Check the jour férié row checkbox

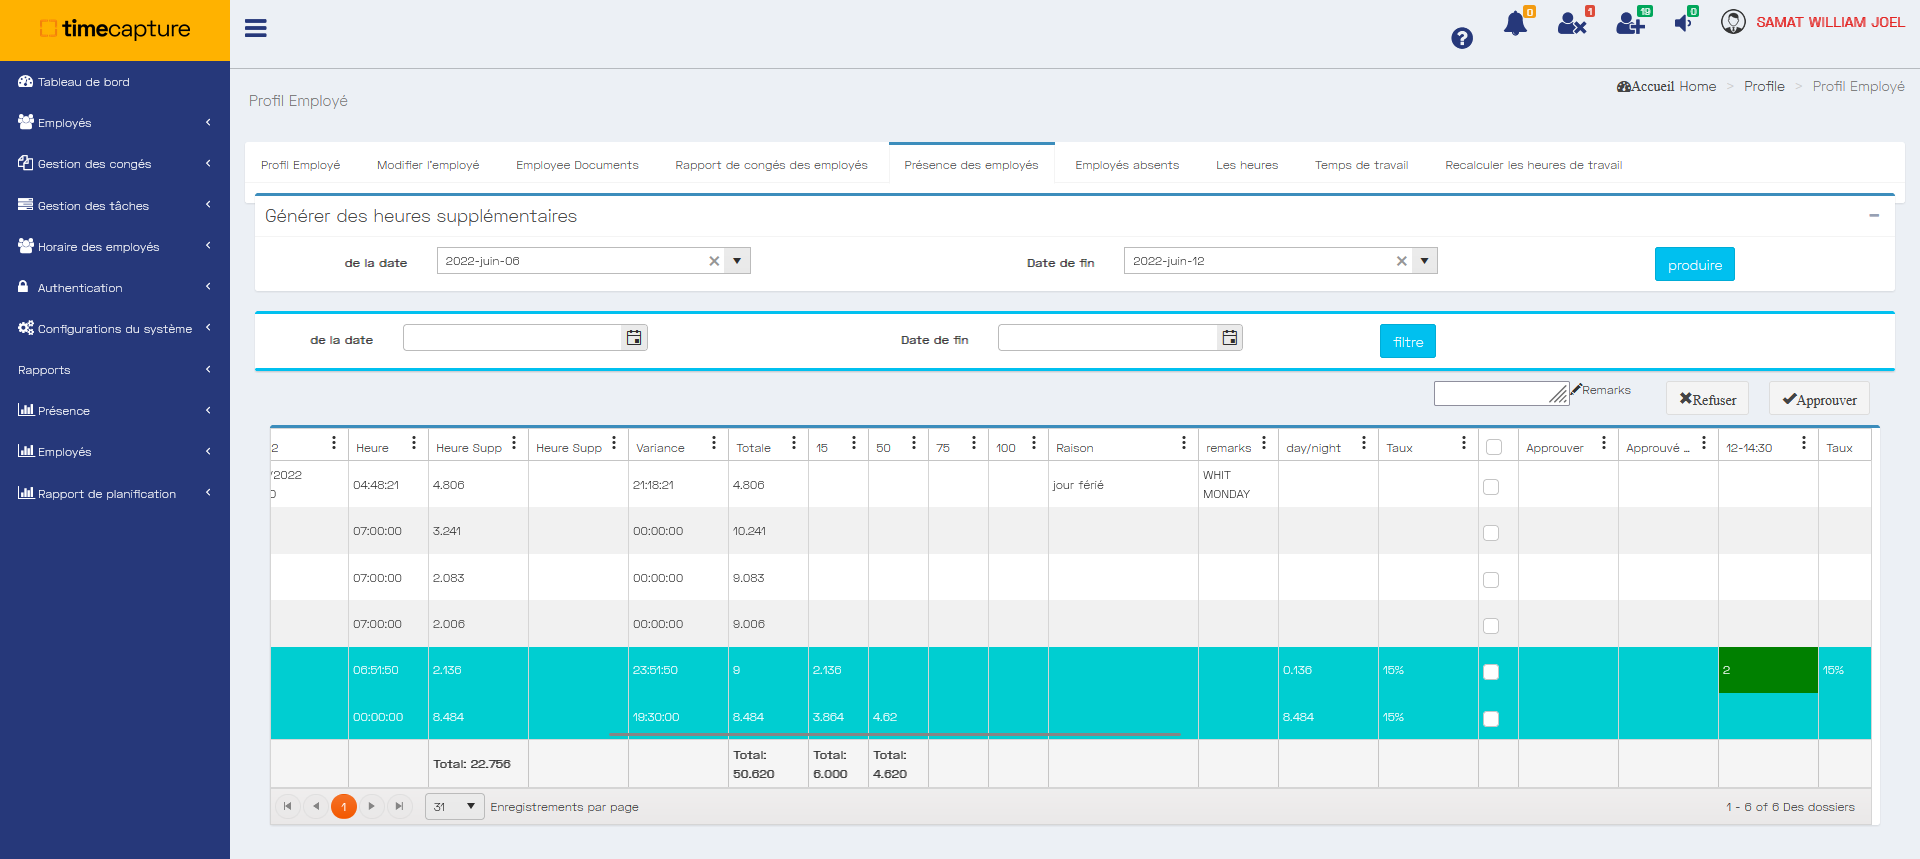[x=1491, y=487]
